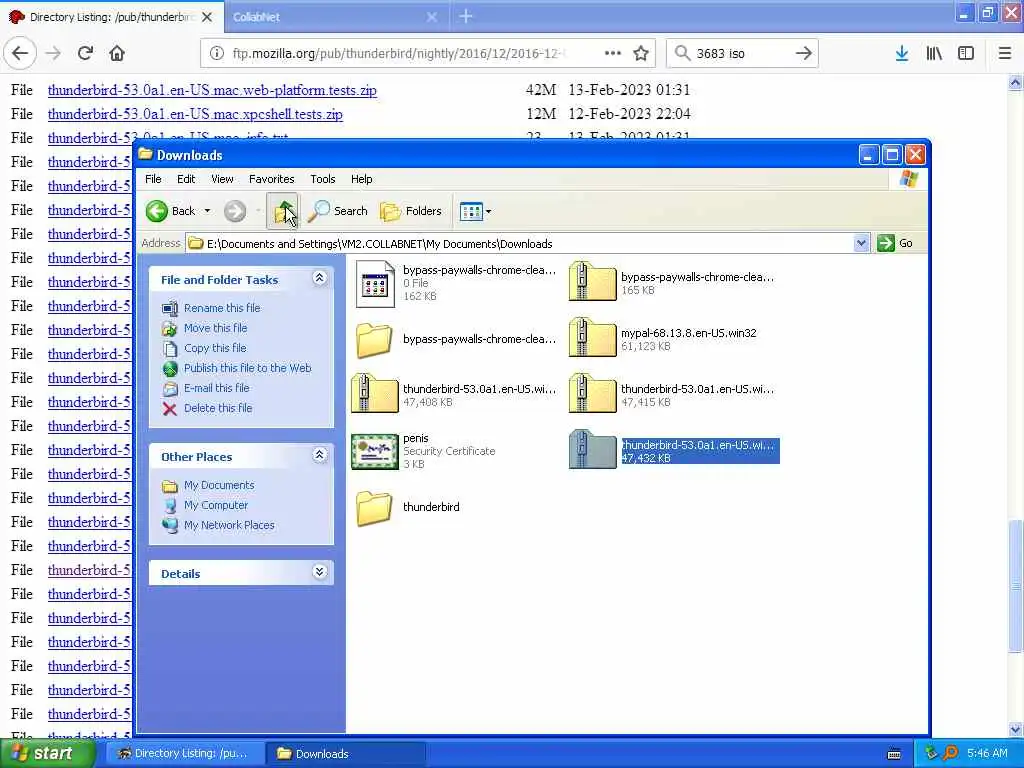Collapse the Other Places panel
Viewport: 1024px width, 768px height.
(319, 455)
